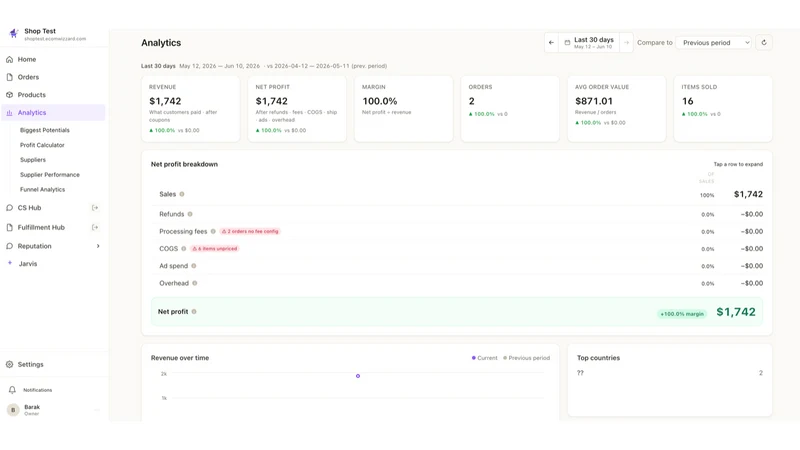Click the Orders summary card
This screenshot has height=450, width=800.
tap(510, 109)
